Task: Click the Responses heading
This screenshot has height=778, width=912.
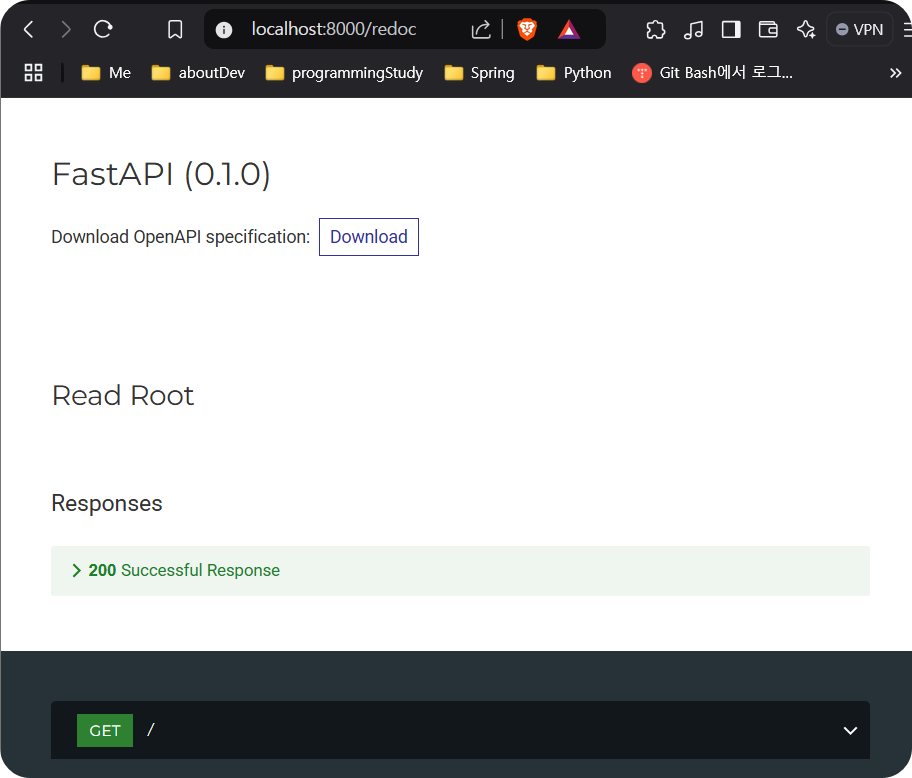Action: pyautogui.click(x=107, y=503)
